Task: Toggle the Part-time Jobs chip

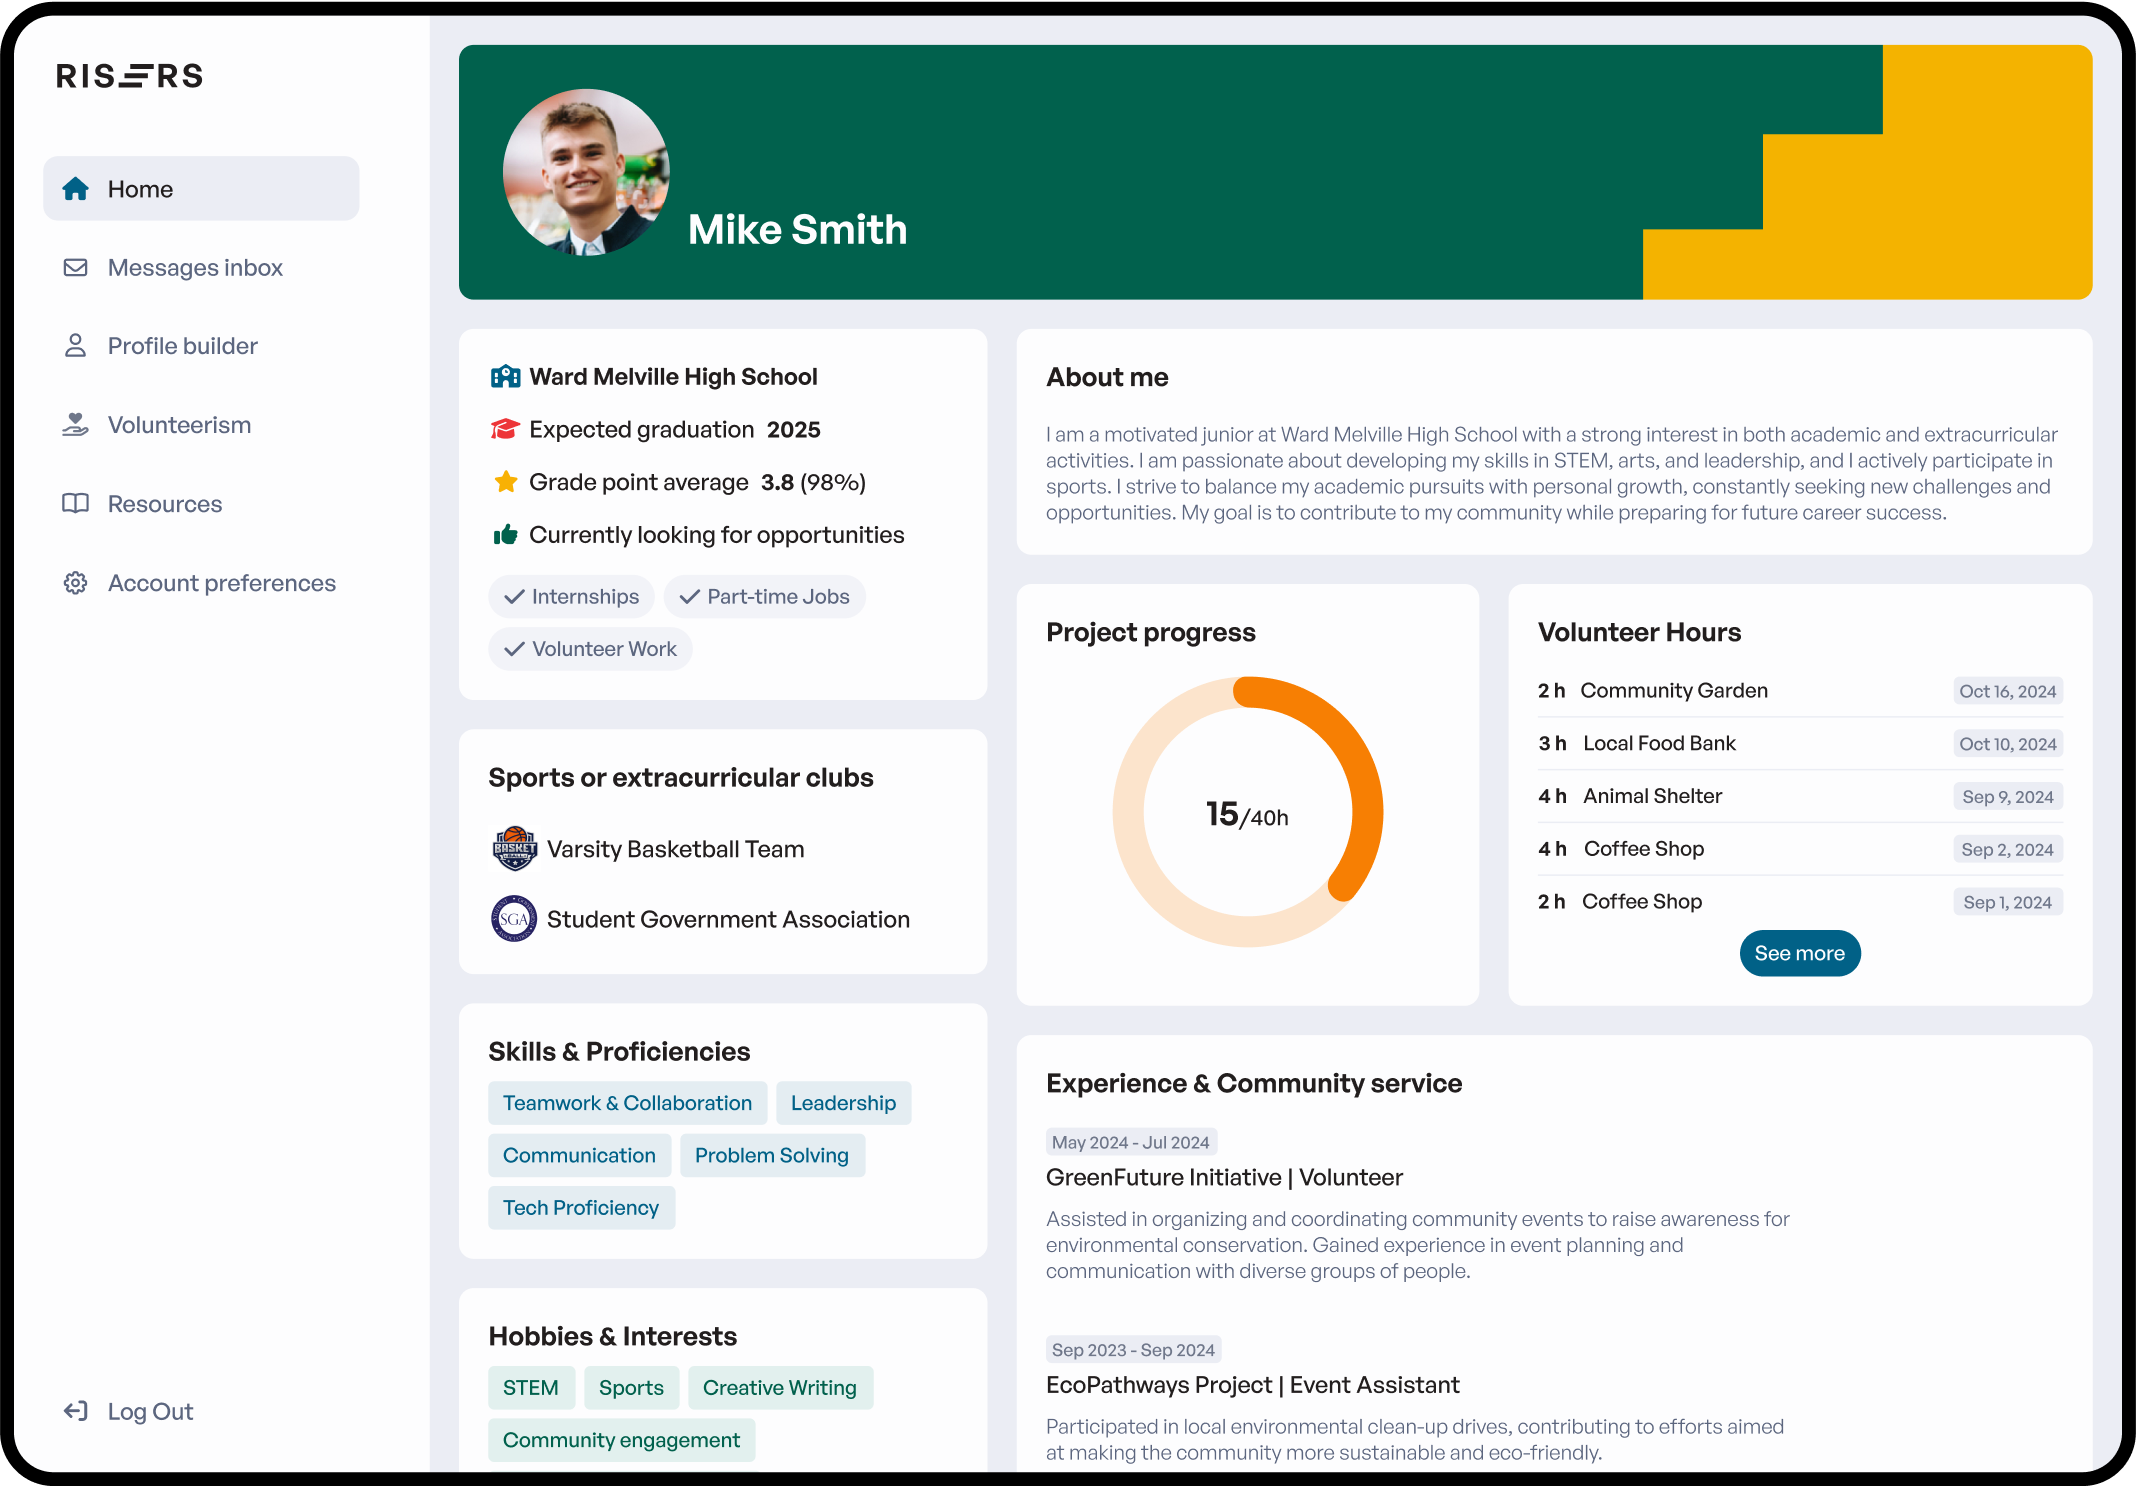Action: click(765, 596)
